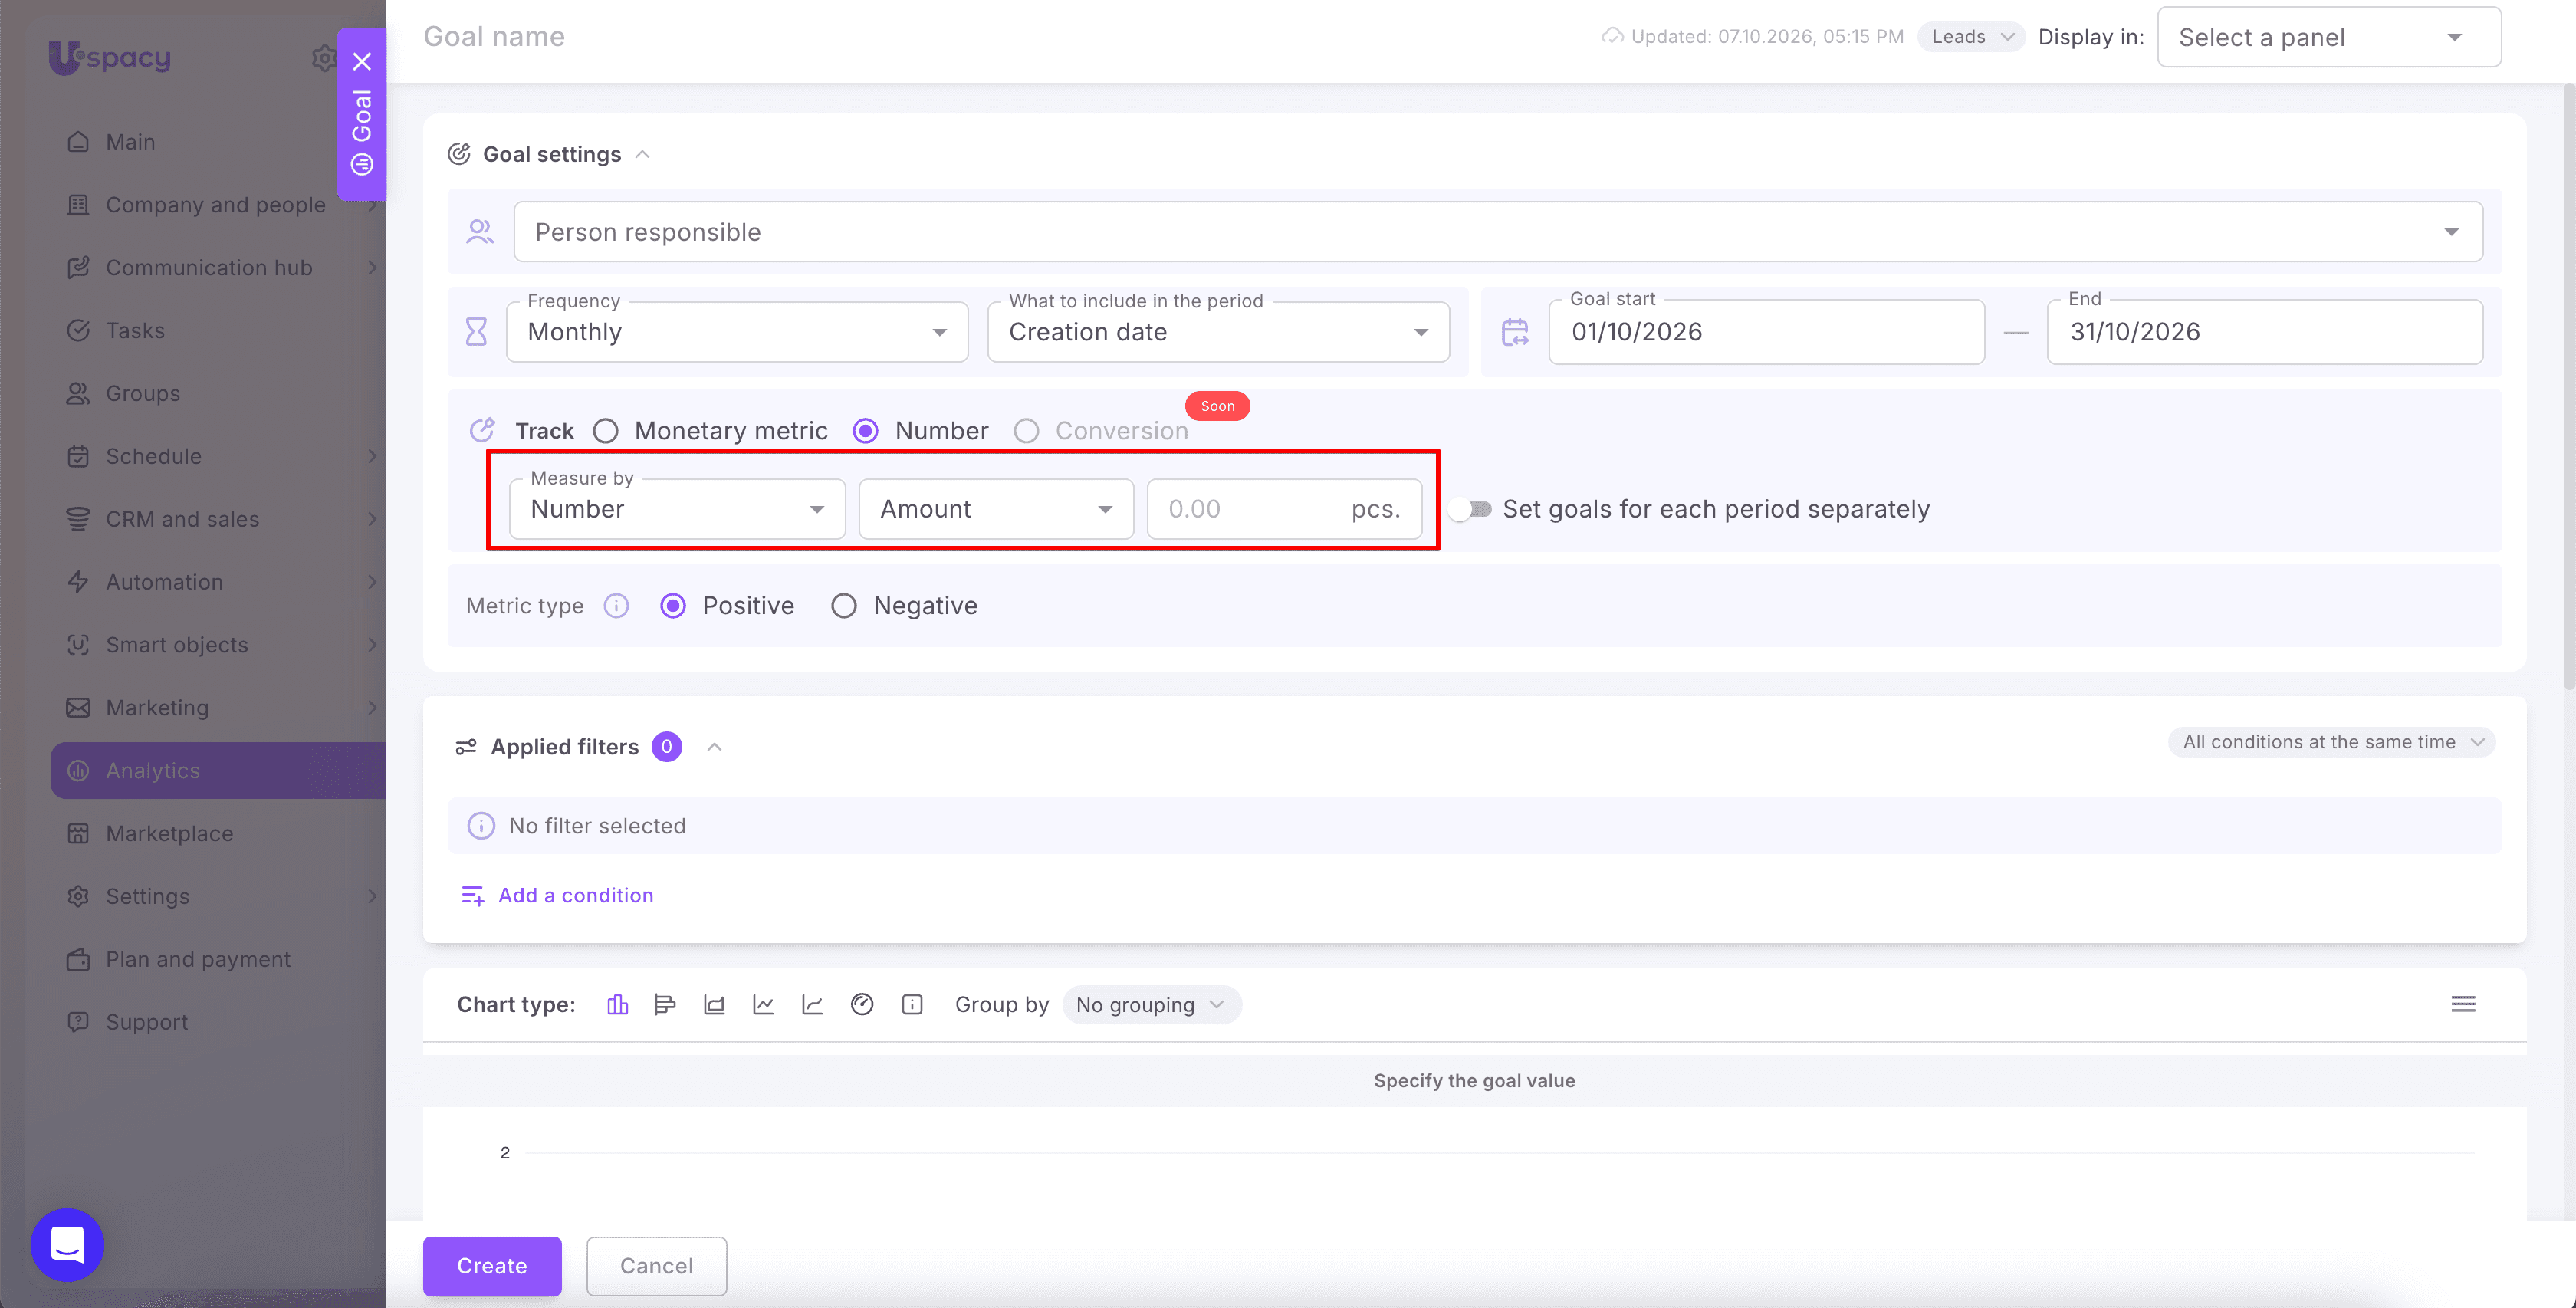Select the horizontal bar chart type icon
Image resolution: width=2576 pixels, height=1308 pixels.
tap(665, 1004)
